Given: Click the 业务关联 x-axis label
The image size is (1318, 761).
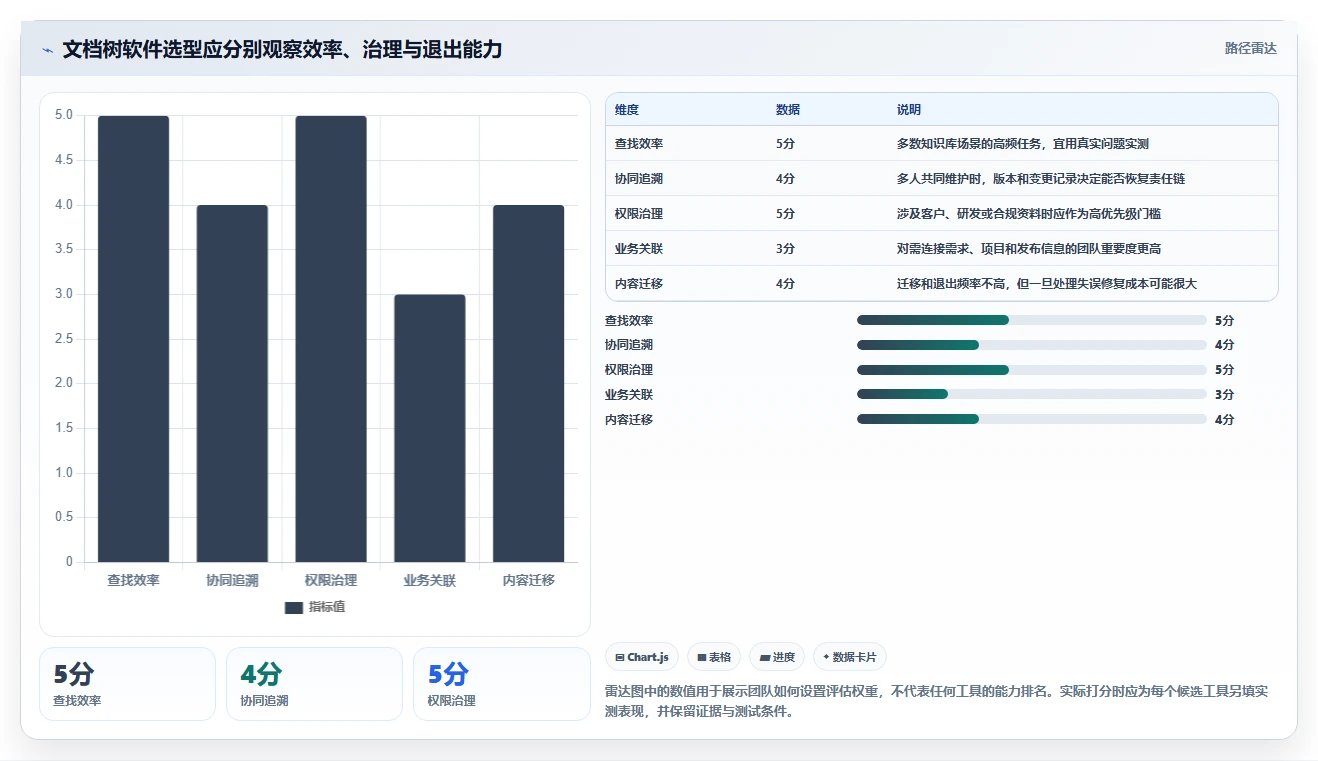Looking at the screenshot, I should [x=430, y=580].
